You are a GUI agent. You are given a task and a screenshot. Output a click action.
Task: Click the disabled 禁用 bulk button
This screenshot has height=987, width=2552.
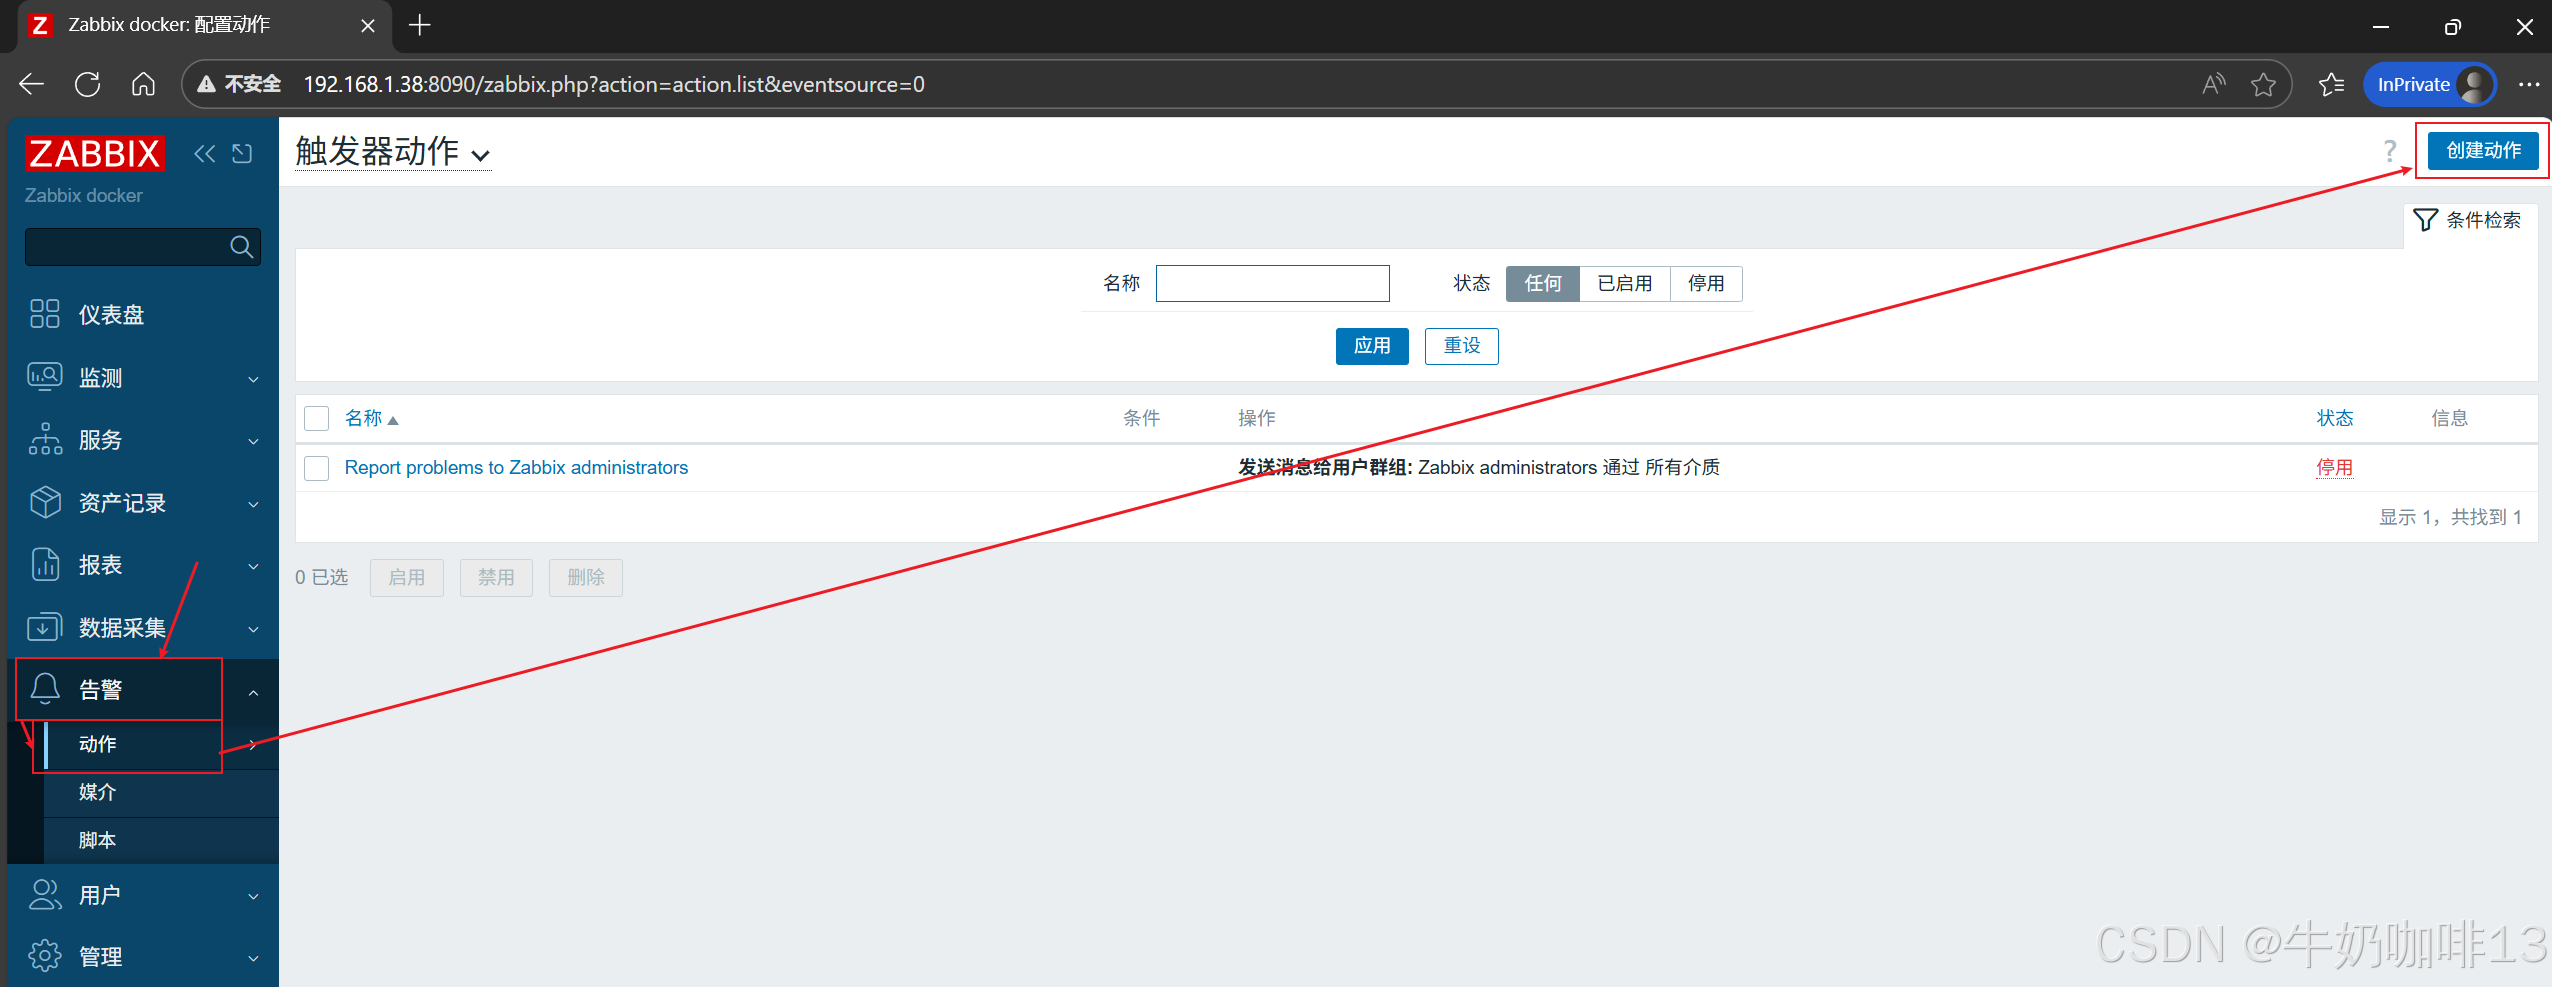pyautogui.click(x=496, y=578)
